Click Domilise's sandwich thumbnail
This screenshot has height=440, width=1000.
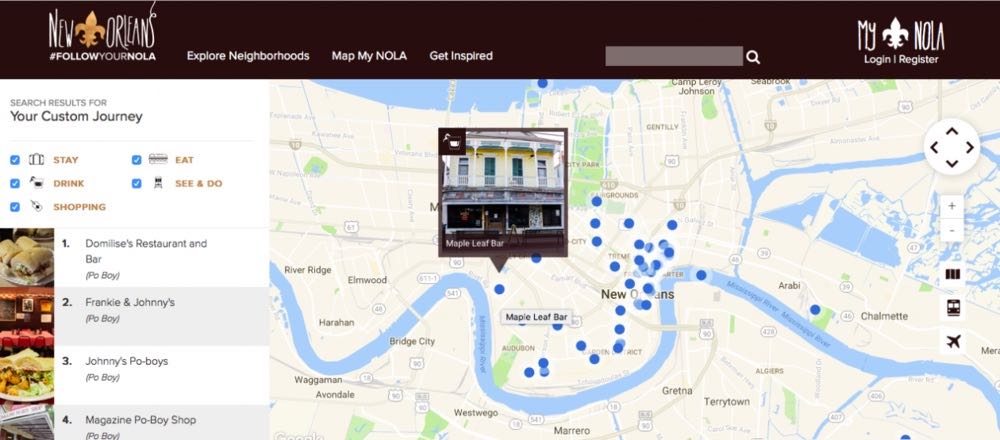(x=27, y=257)
